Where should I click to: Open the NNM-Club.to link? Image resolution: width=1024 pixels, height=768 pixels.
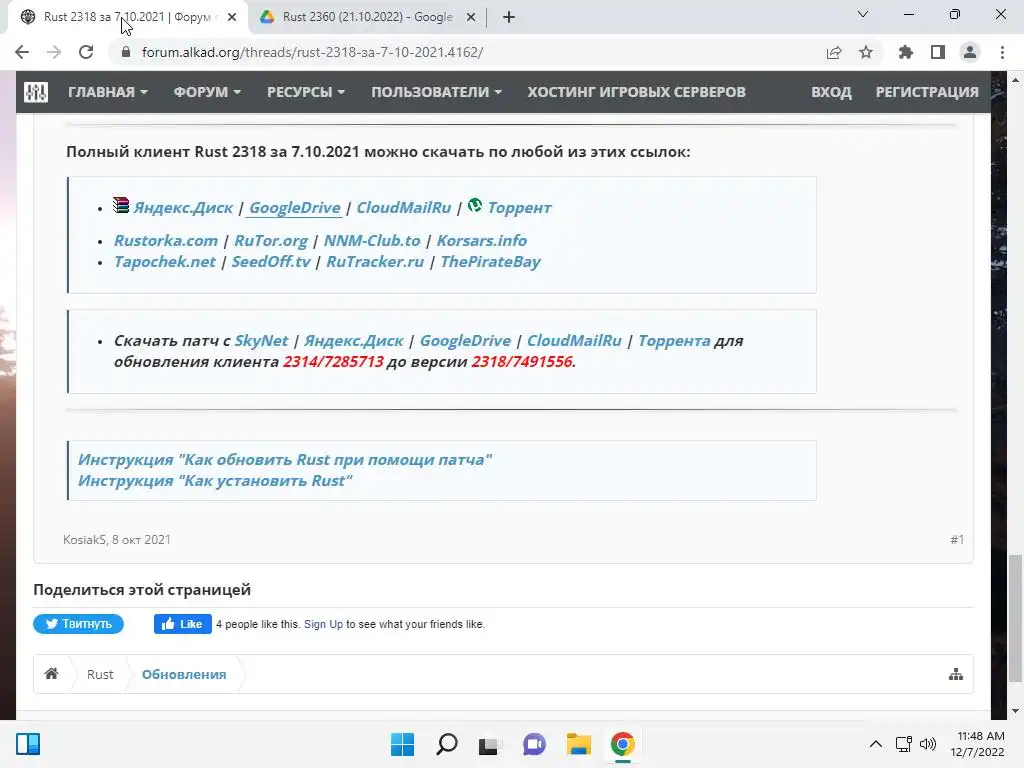[x=372, y=240]
